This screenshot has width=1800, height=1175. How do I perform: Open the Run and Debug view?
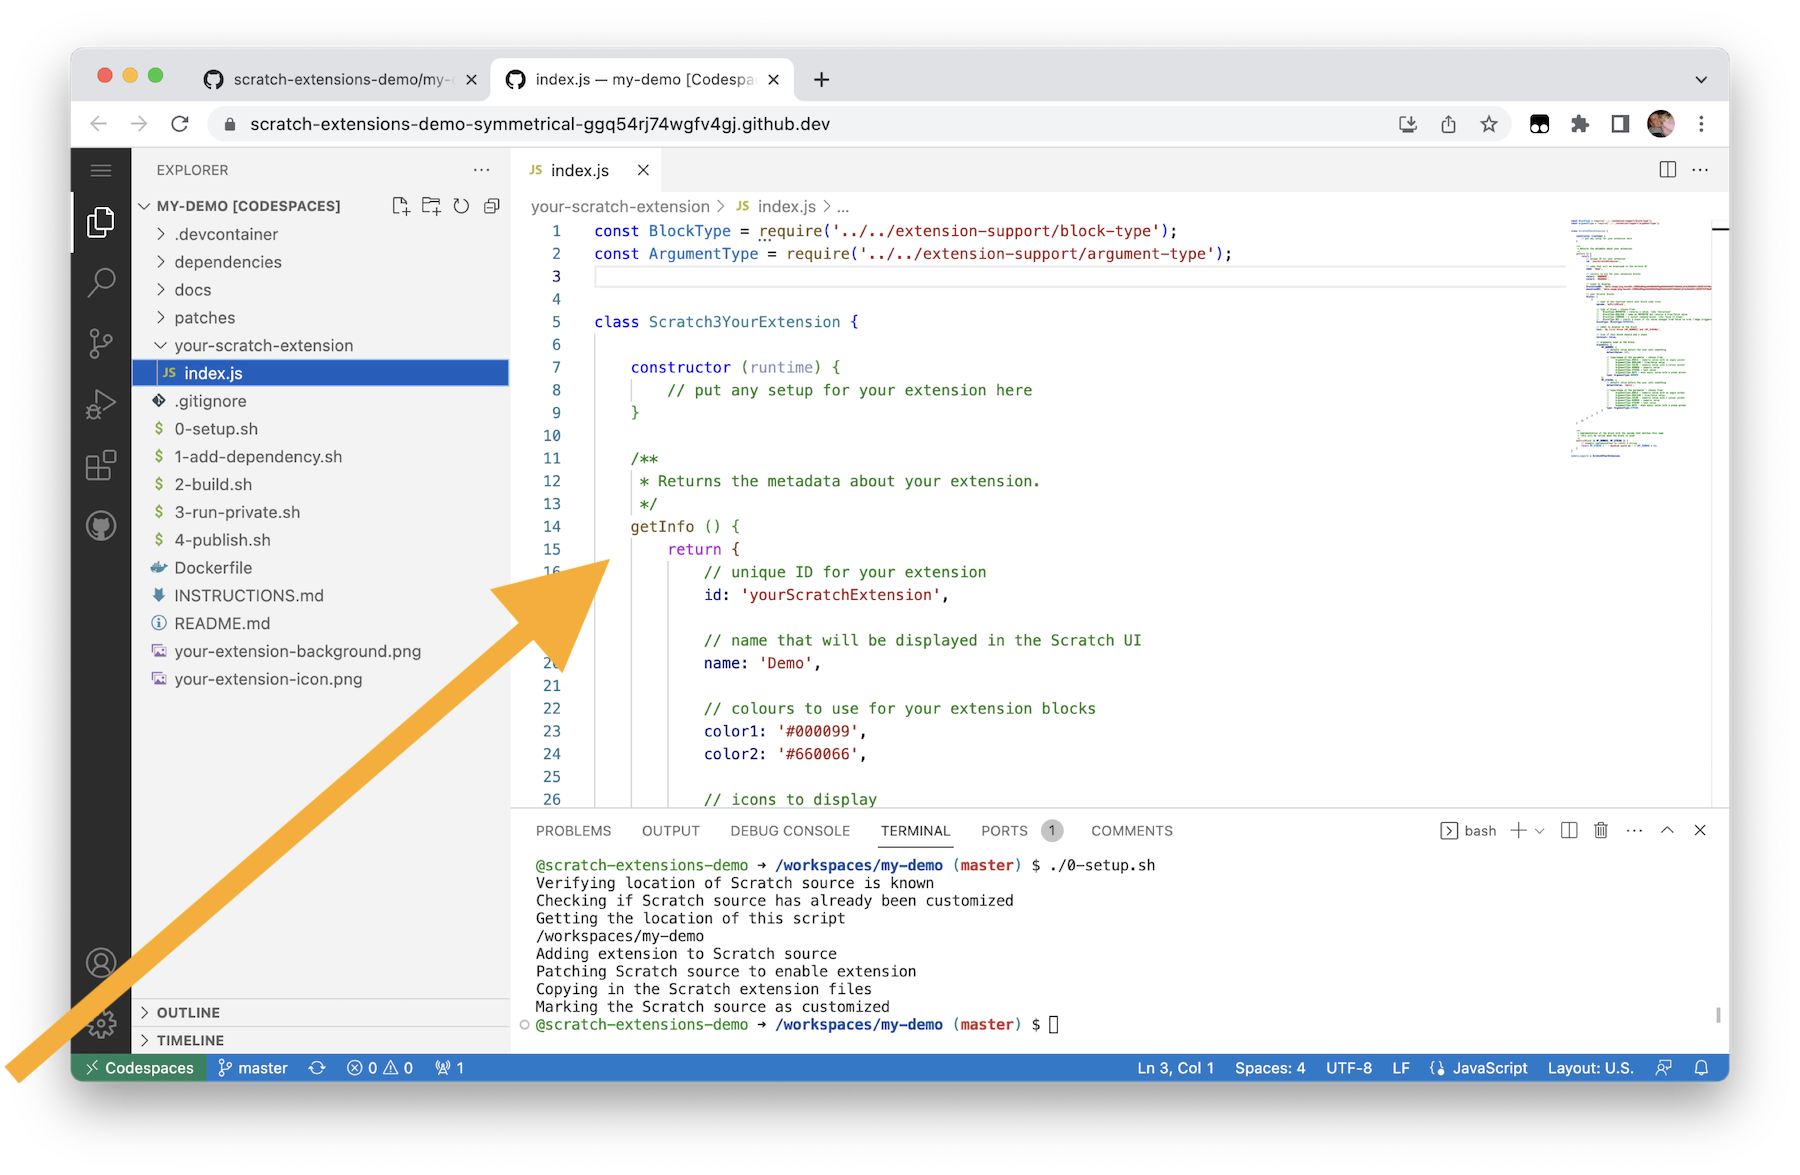tap(100, 405)
